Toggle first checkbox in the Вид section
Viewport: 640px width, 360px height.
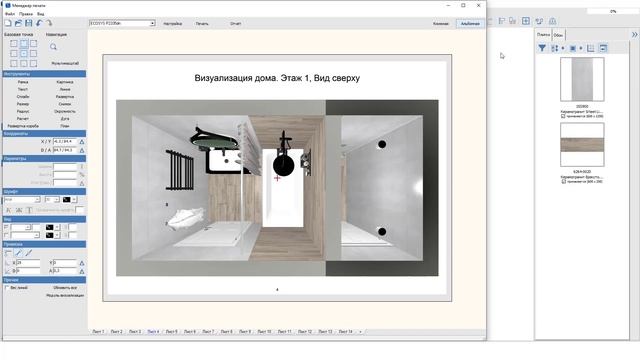6,227
